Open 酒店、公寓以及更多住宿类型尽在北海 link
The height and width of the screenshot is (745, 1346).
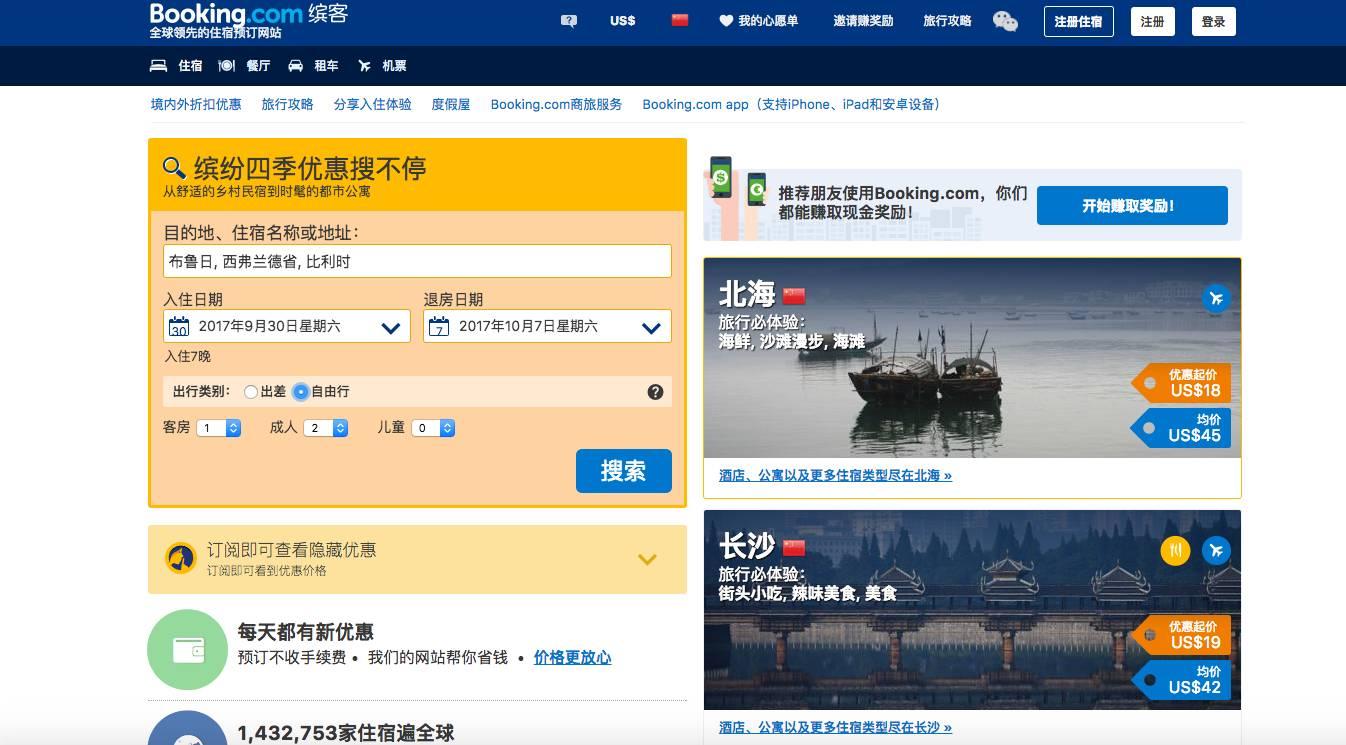point(835,476)
